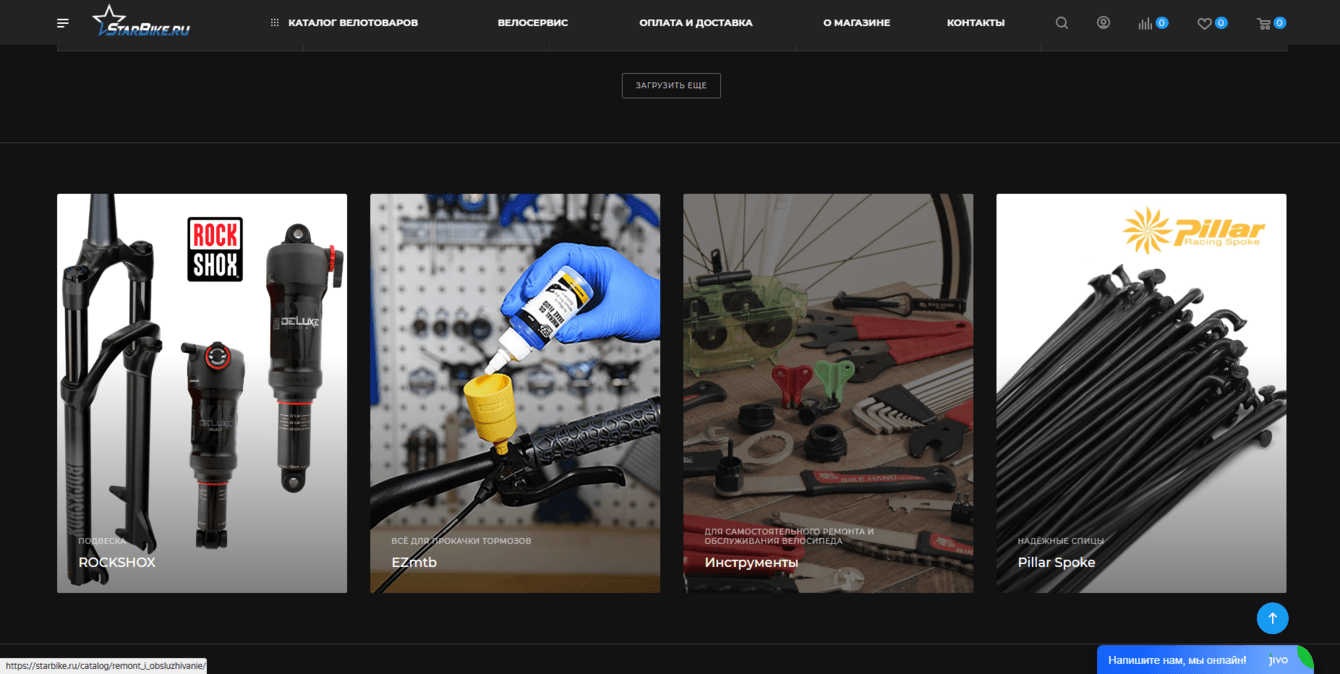Open the Pillar Spoke banner
1340x674 pixels.
pos(1141,393)
